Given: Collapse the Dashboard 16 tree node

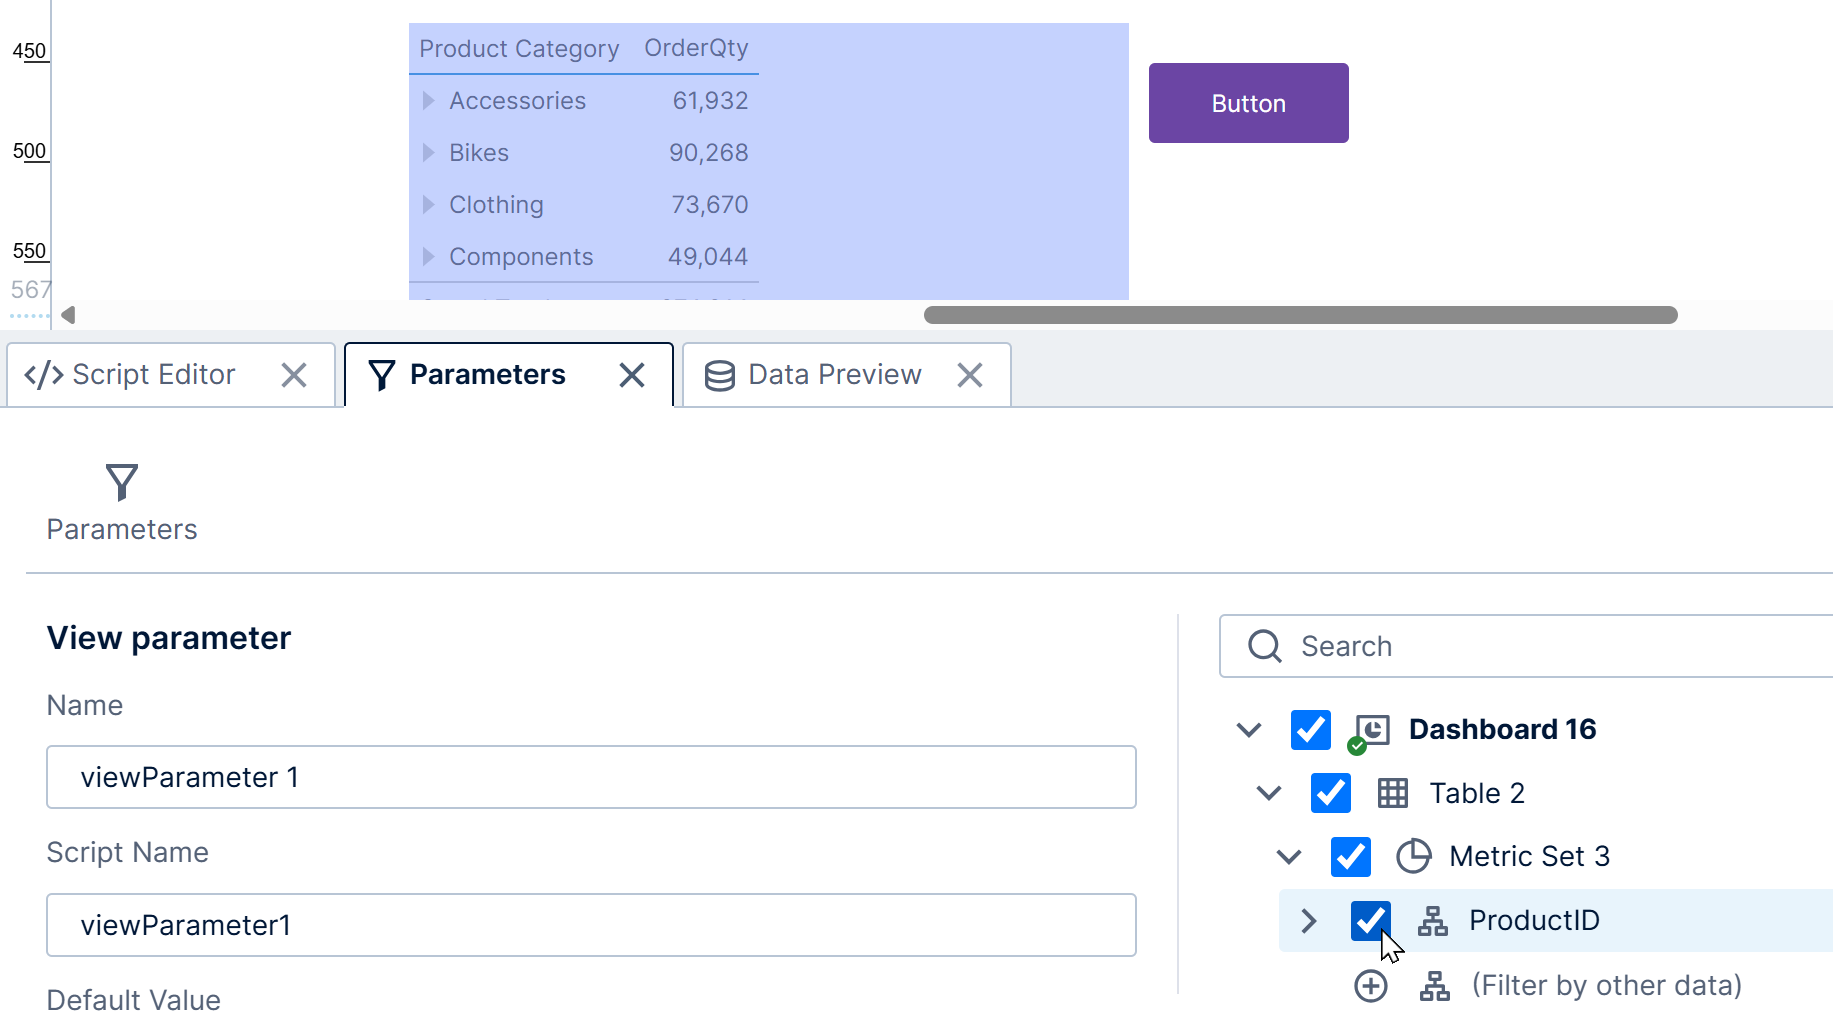Looking at the screenshot, I should [1249, 729].
